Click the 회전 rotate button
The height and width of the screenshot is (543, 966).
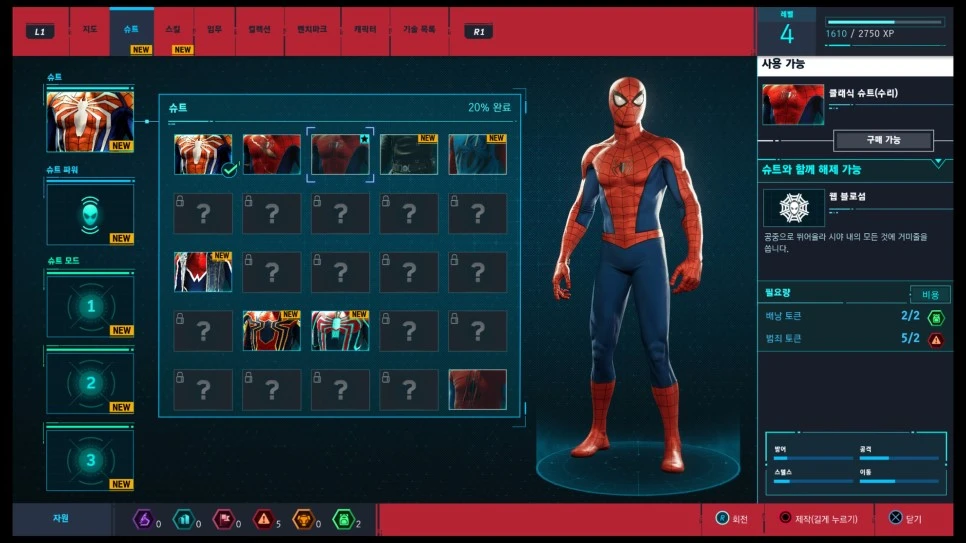(x=732, y=519)
